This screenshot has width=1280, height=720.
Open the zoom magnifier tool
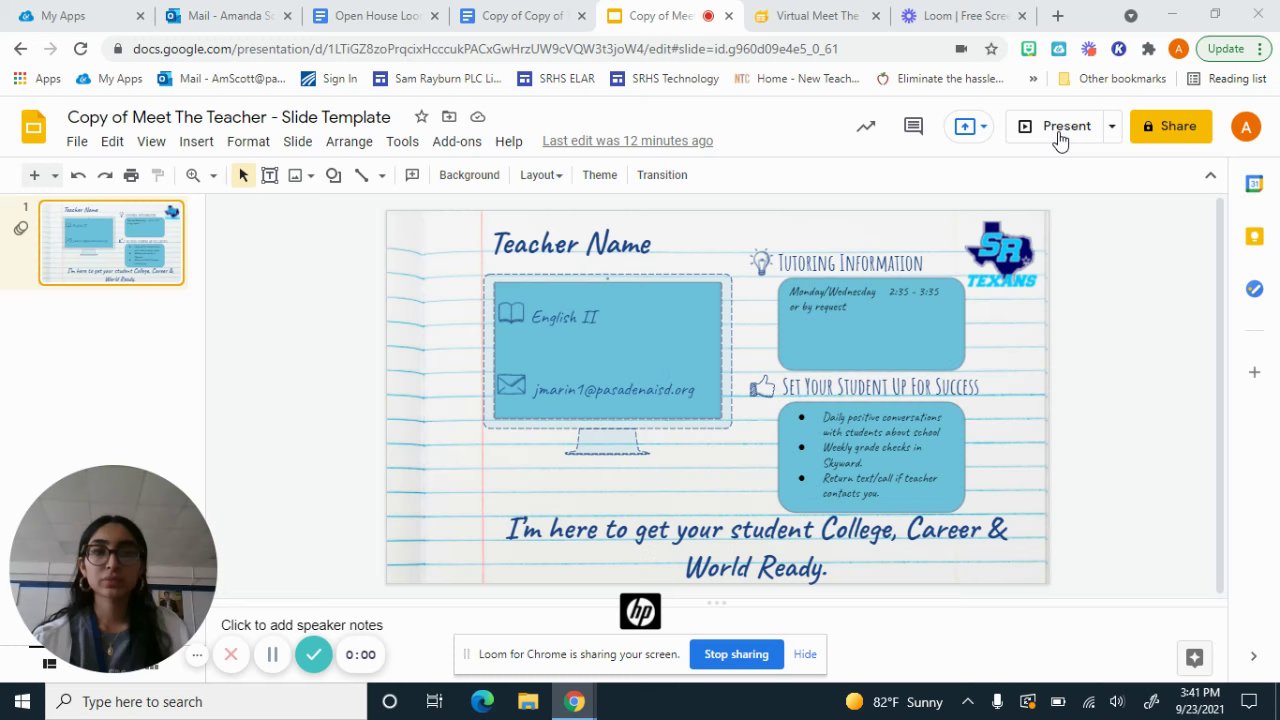coord(193,175)
